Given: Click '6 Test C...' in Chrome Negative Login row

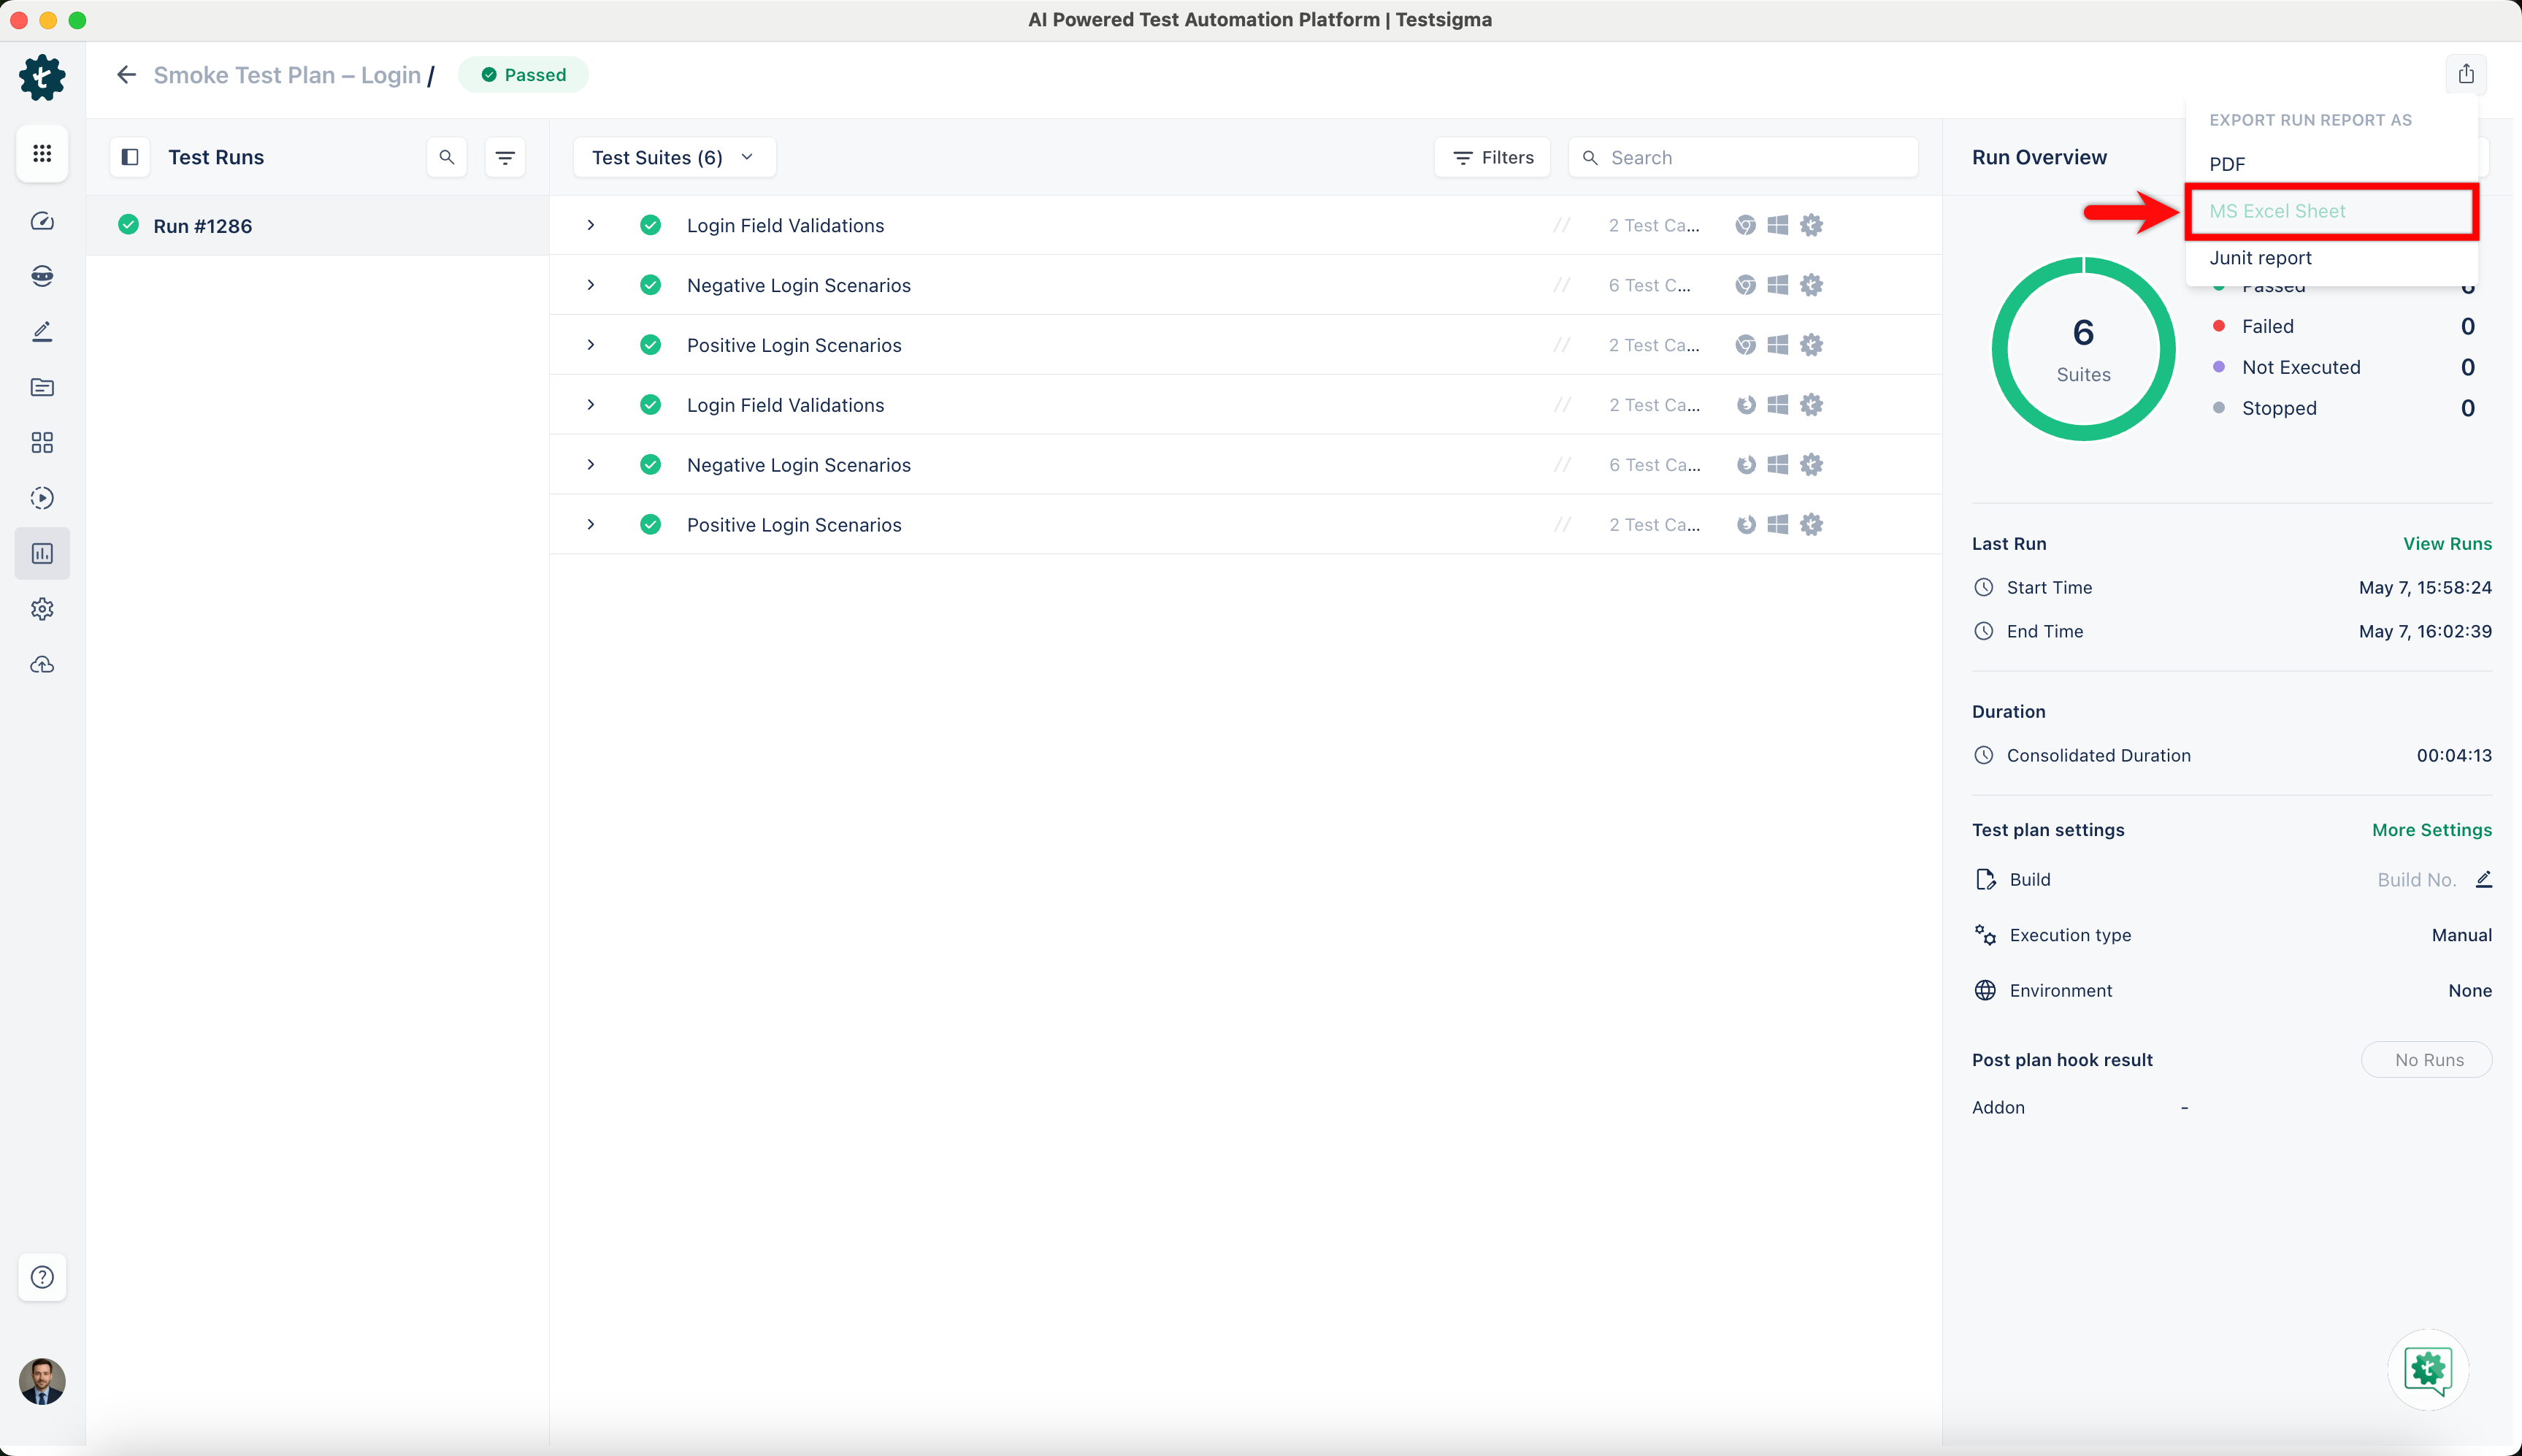Looking at the screenshot, I should coord(1650,285).
